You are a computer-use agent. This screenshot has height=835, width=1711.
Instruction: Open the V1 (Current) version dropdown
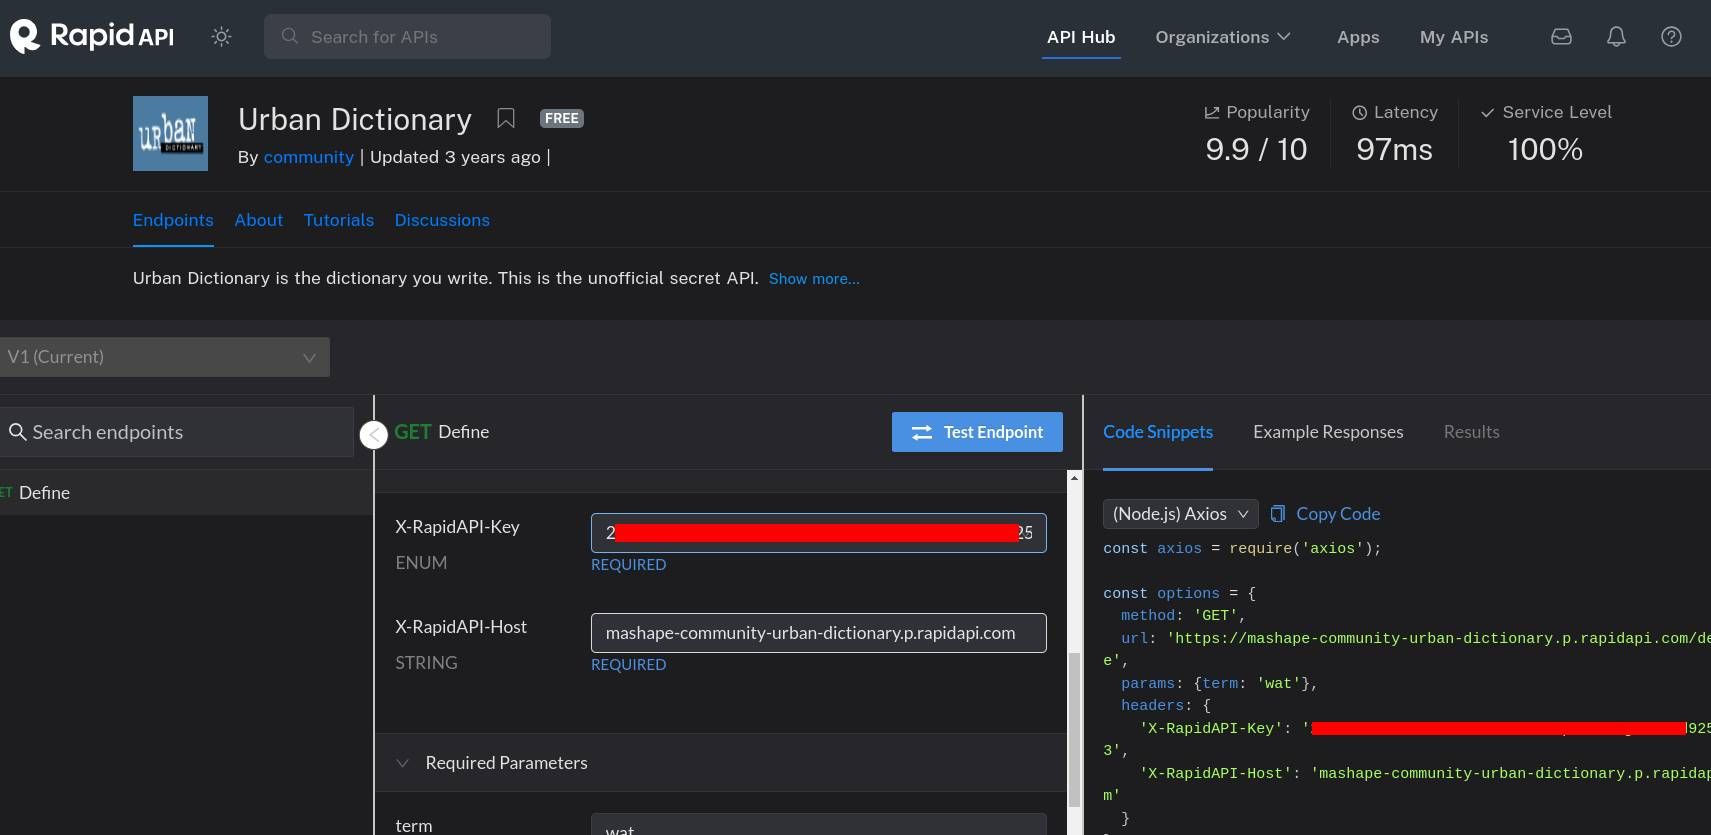click(x=164, y=357)
